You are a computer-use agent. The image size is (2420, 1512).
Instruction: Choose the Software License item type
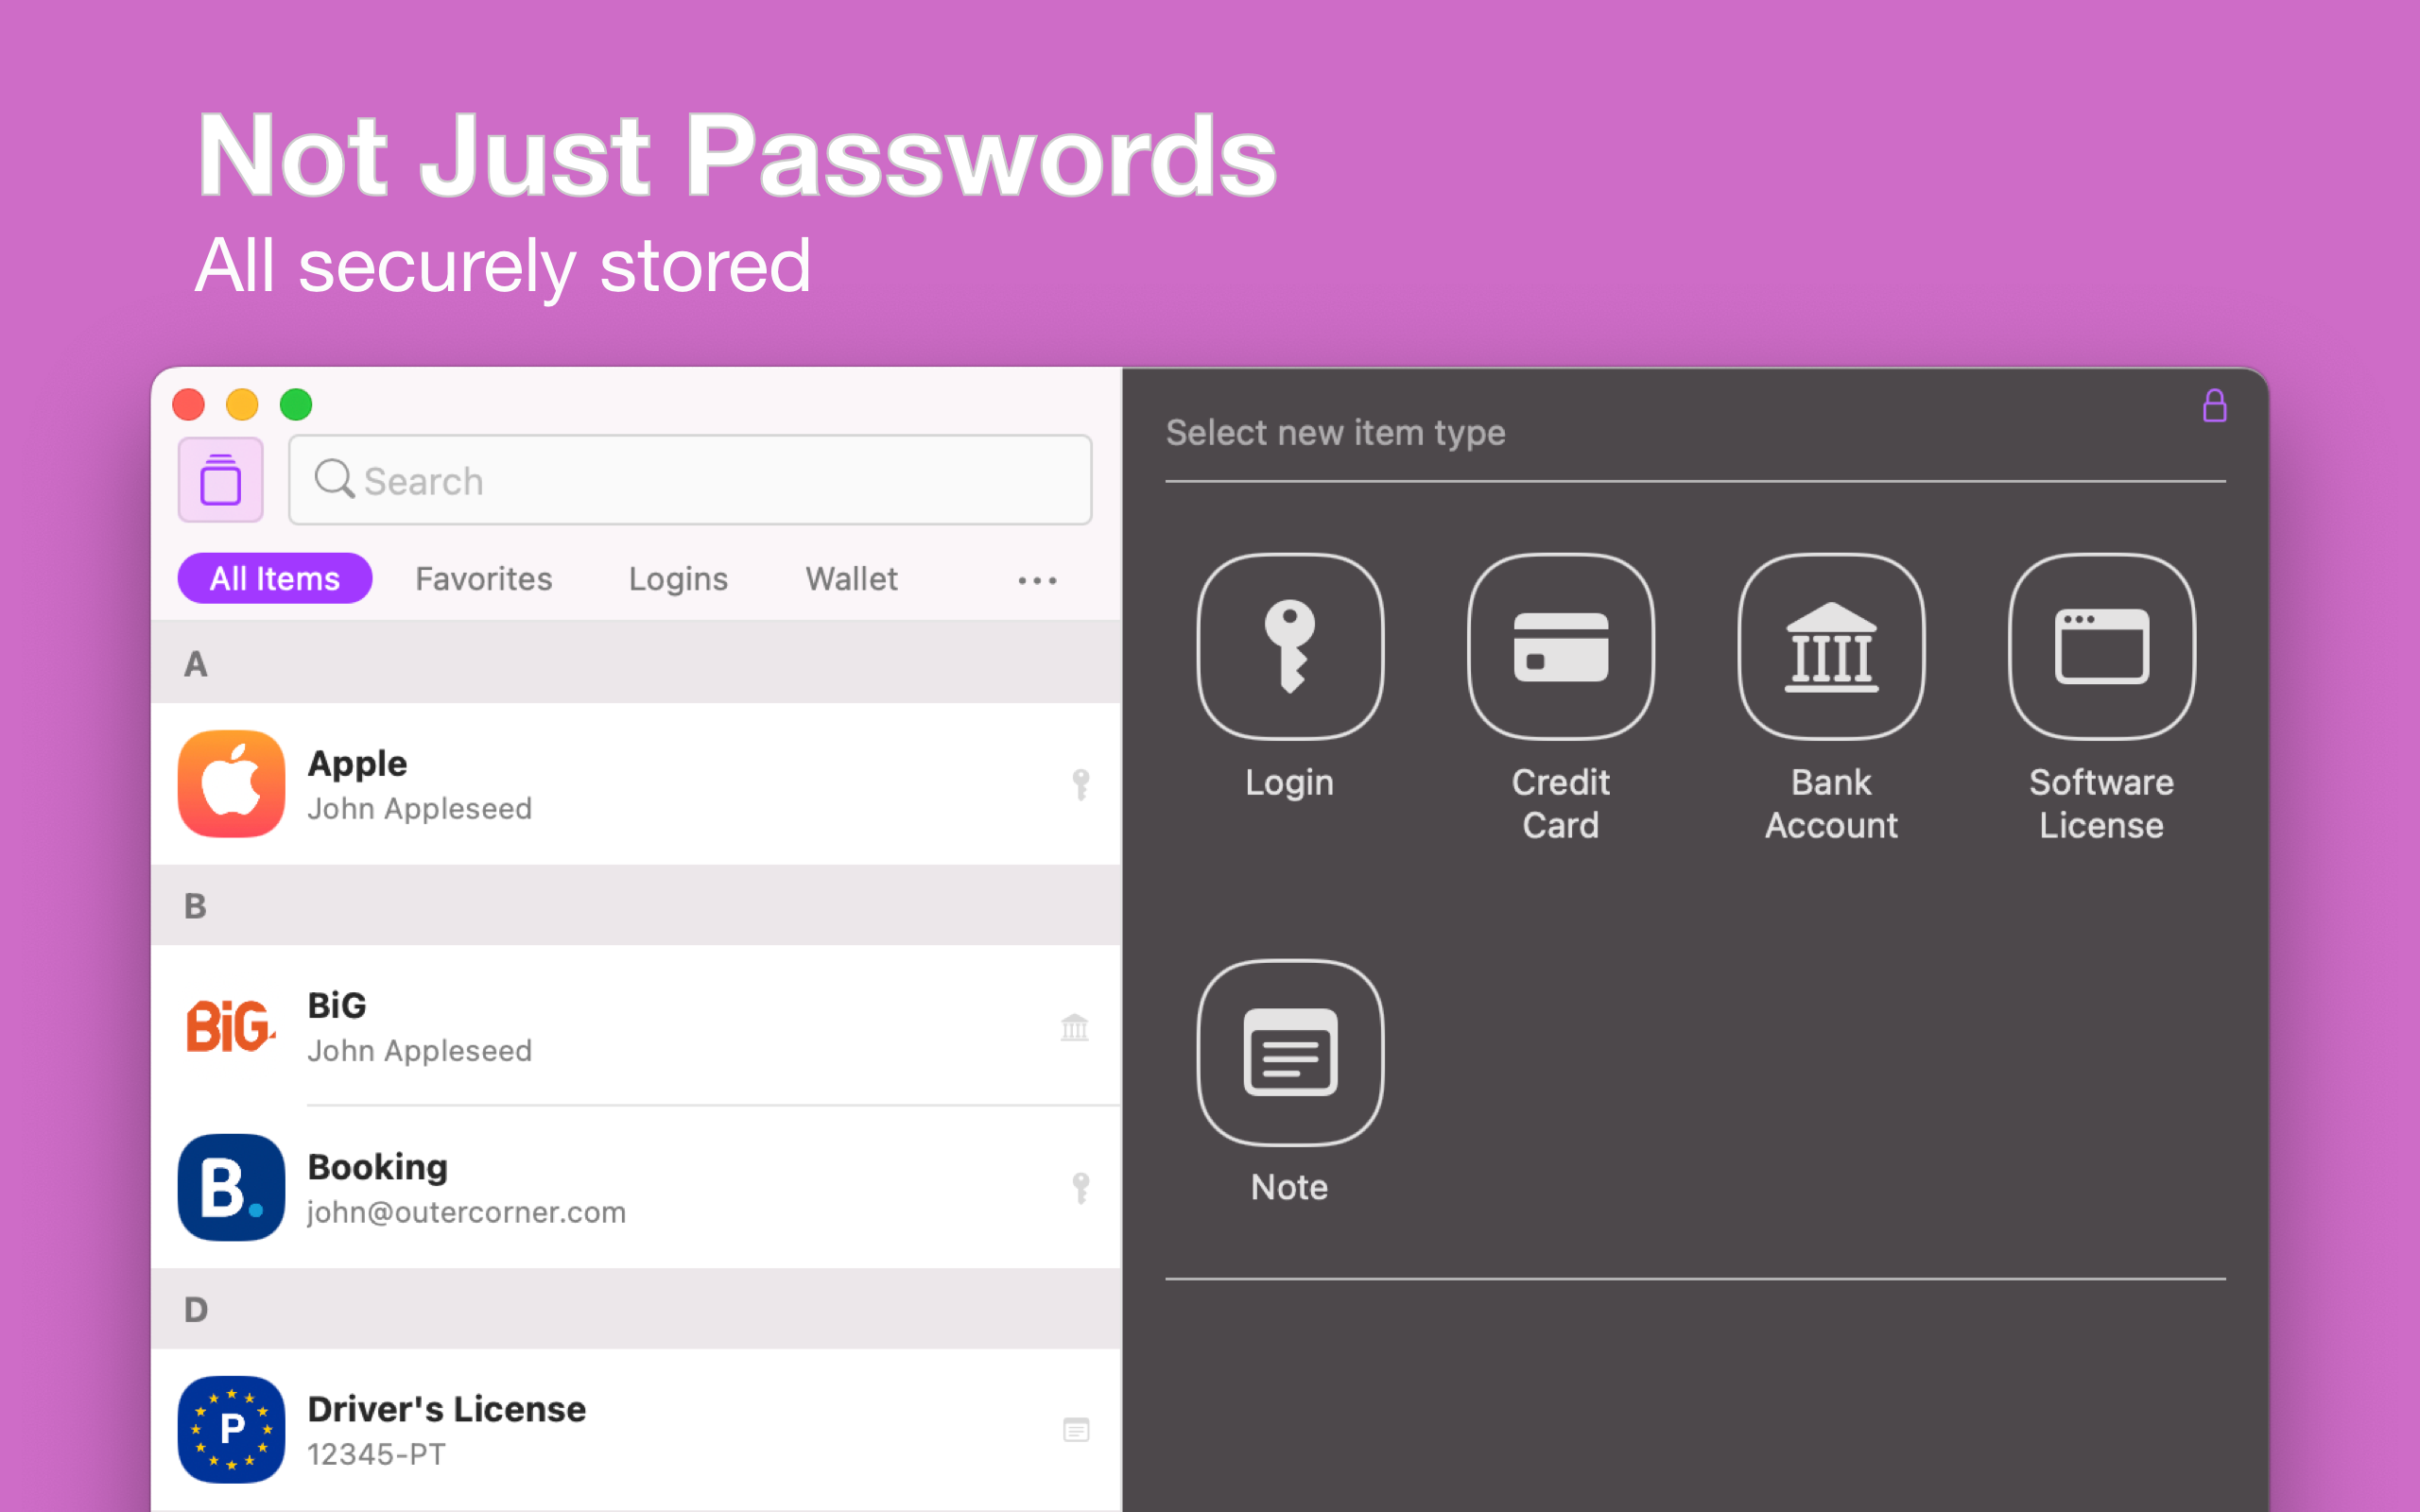click(x=2101, y=647)
